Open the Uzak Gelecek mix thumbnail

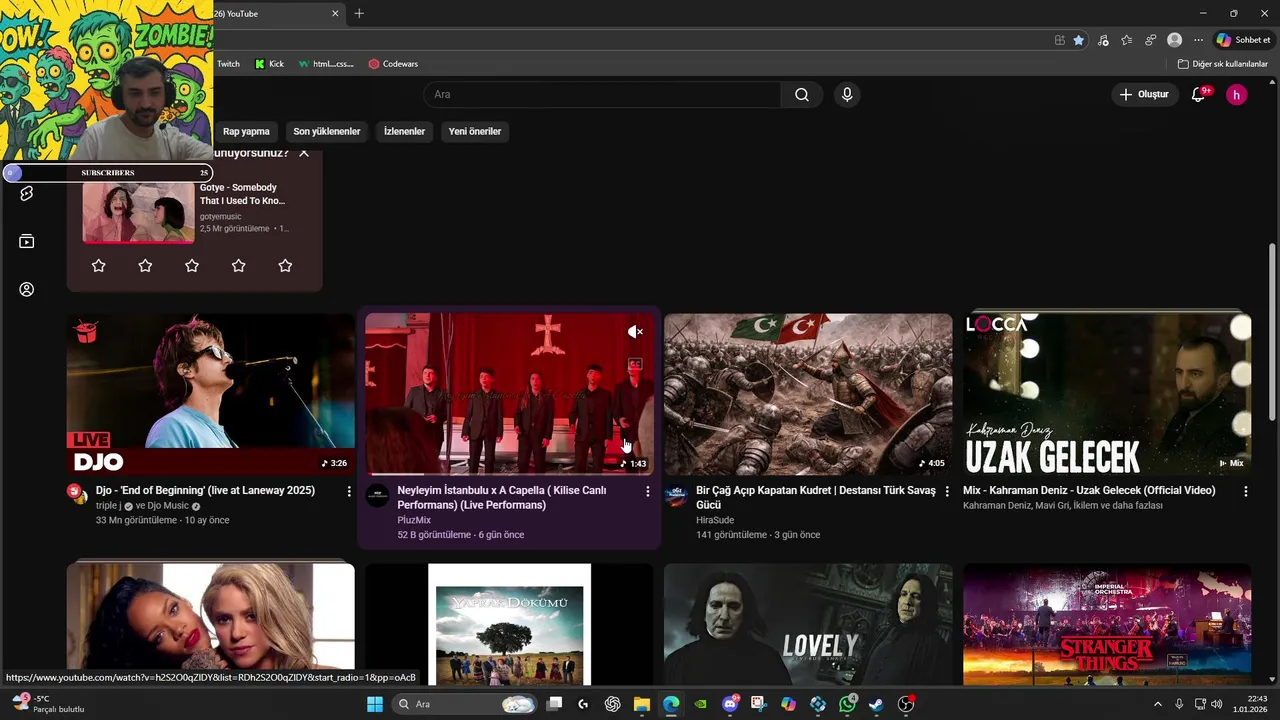pos(1107,394)
